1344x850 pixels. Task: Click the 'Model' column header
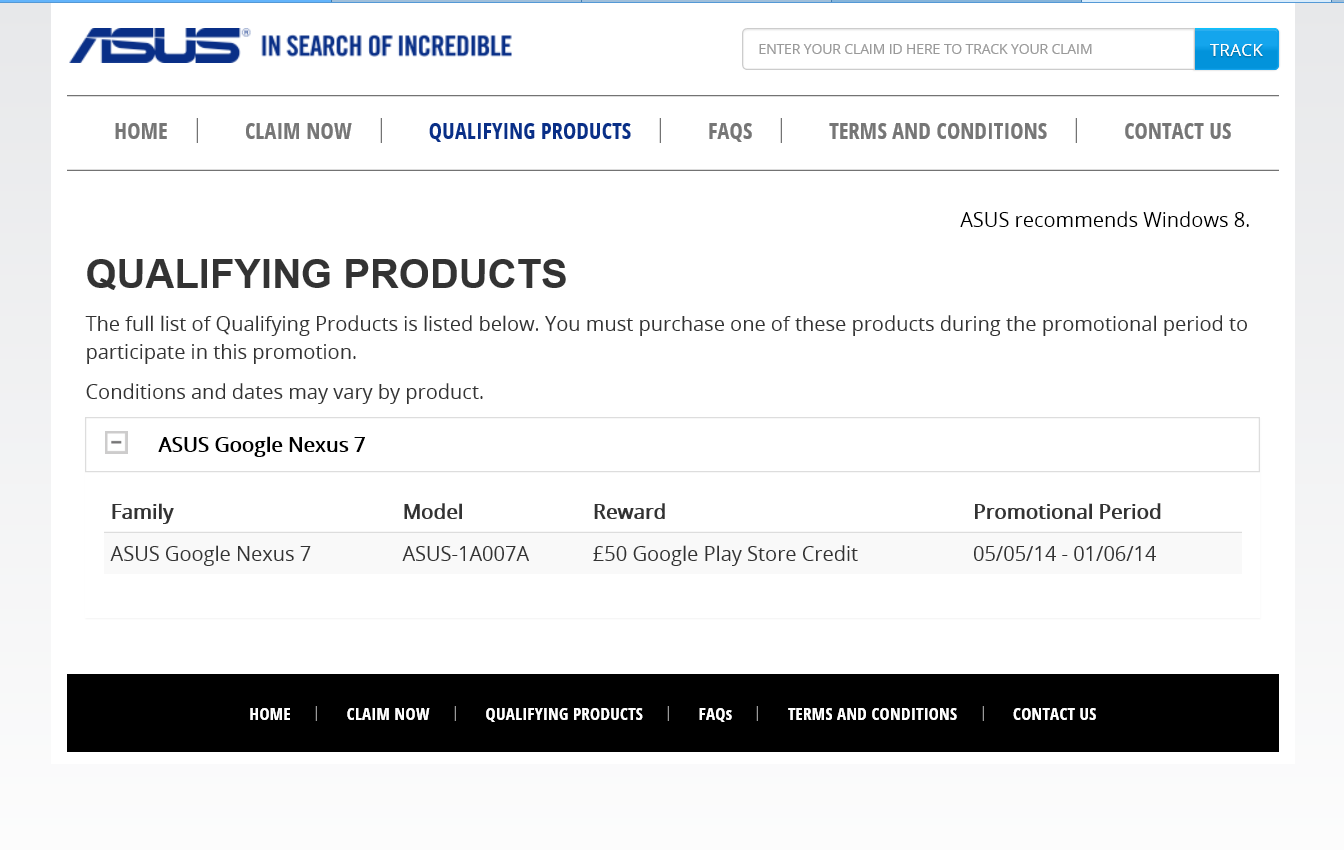[x=433, y=512]
